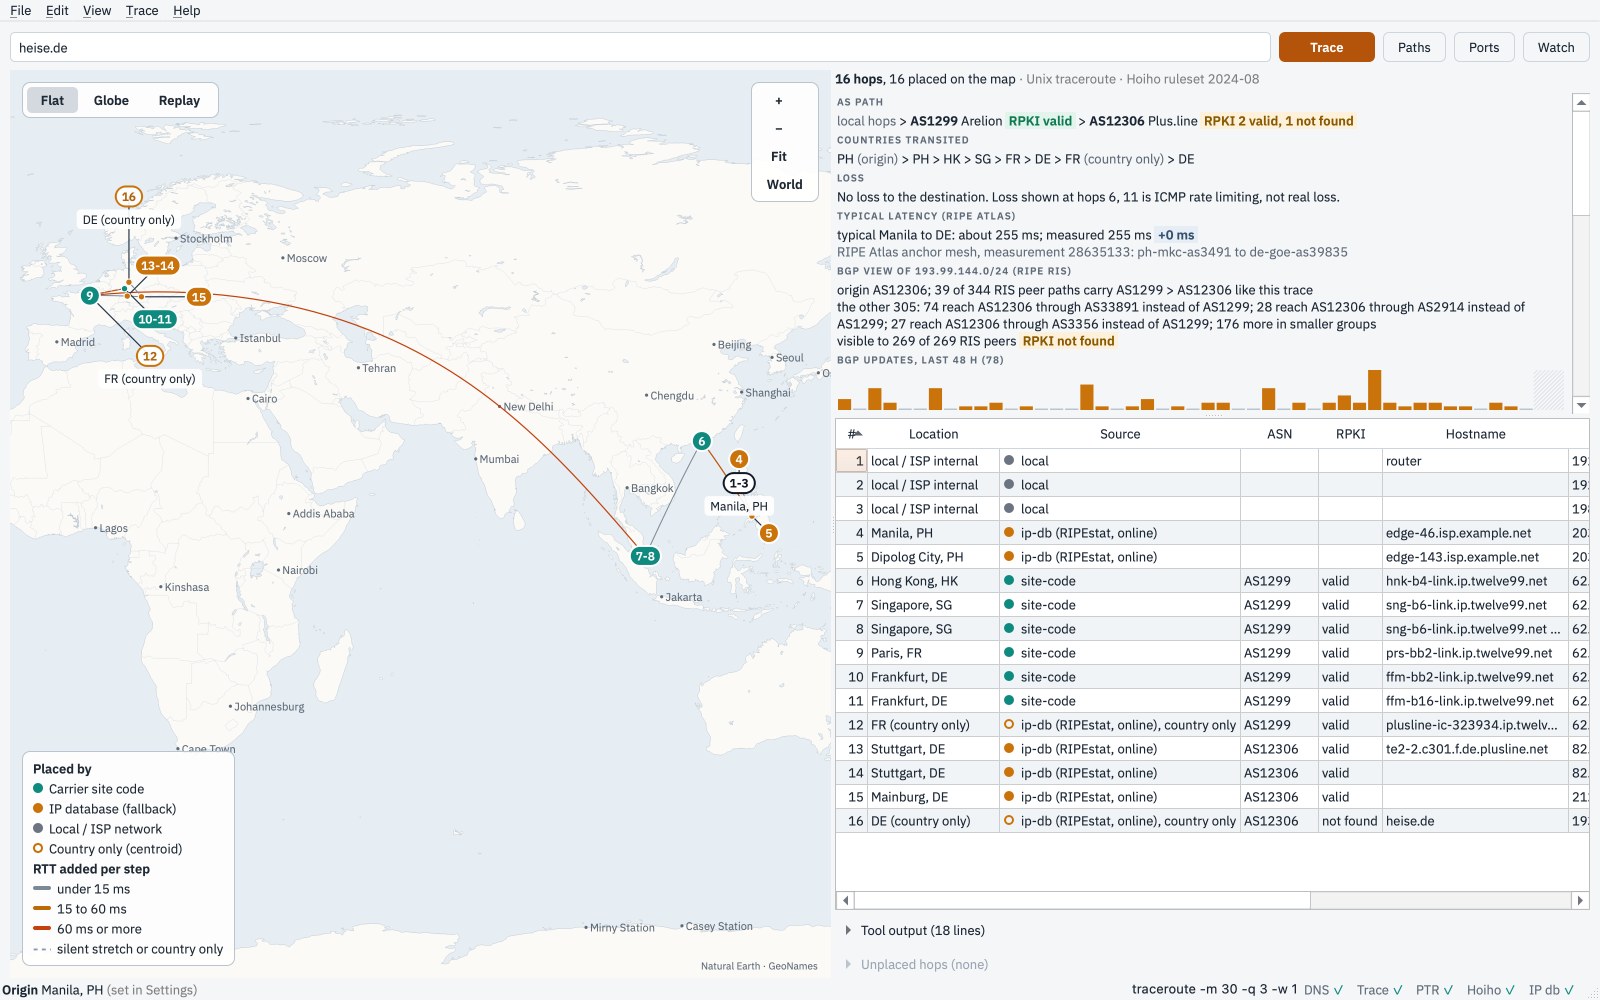This screenshot has height=1000, width=1600.
Task: Open the Help menu
Action: [186, 11]
